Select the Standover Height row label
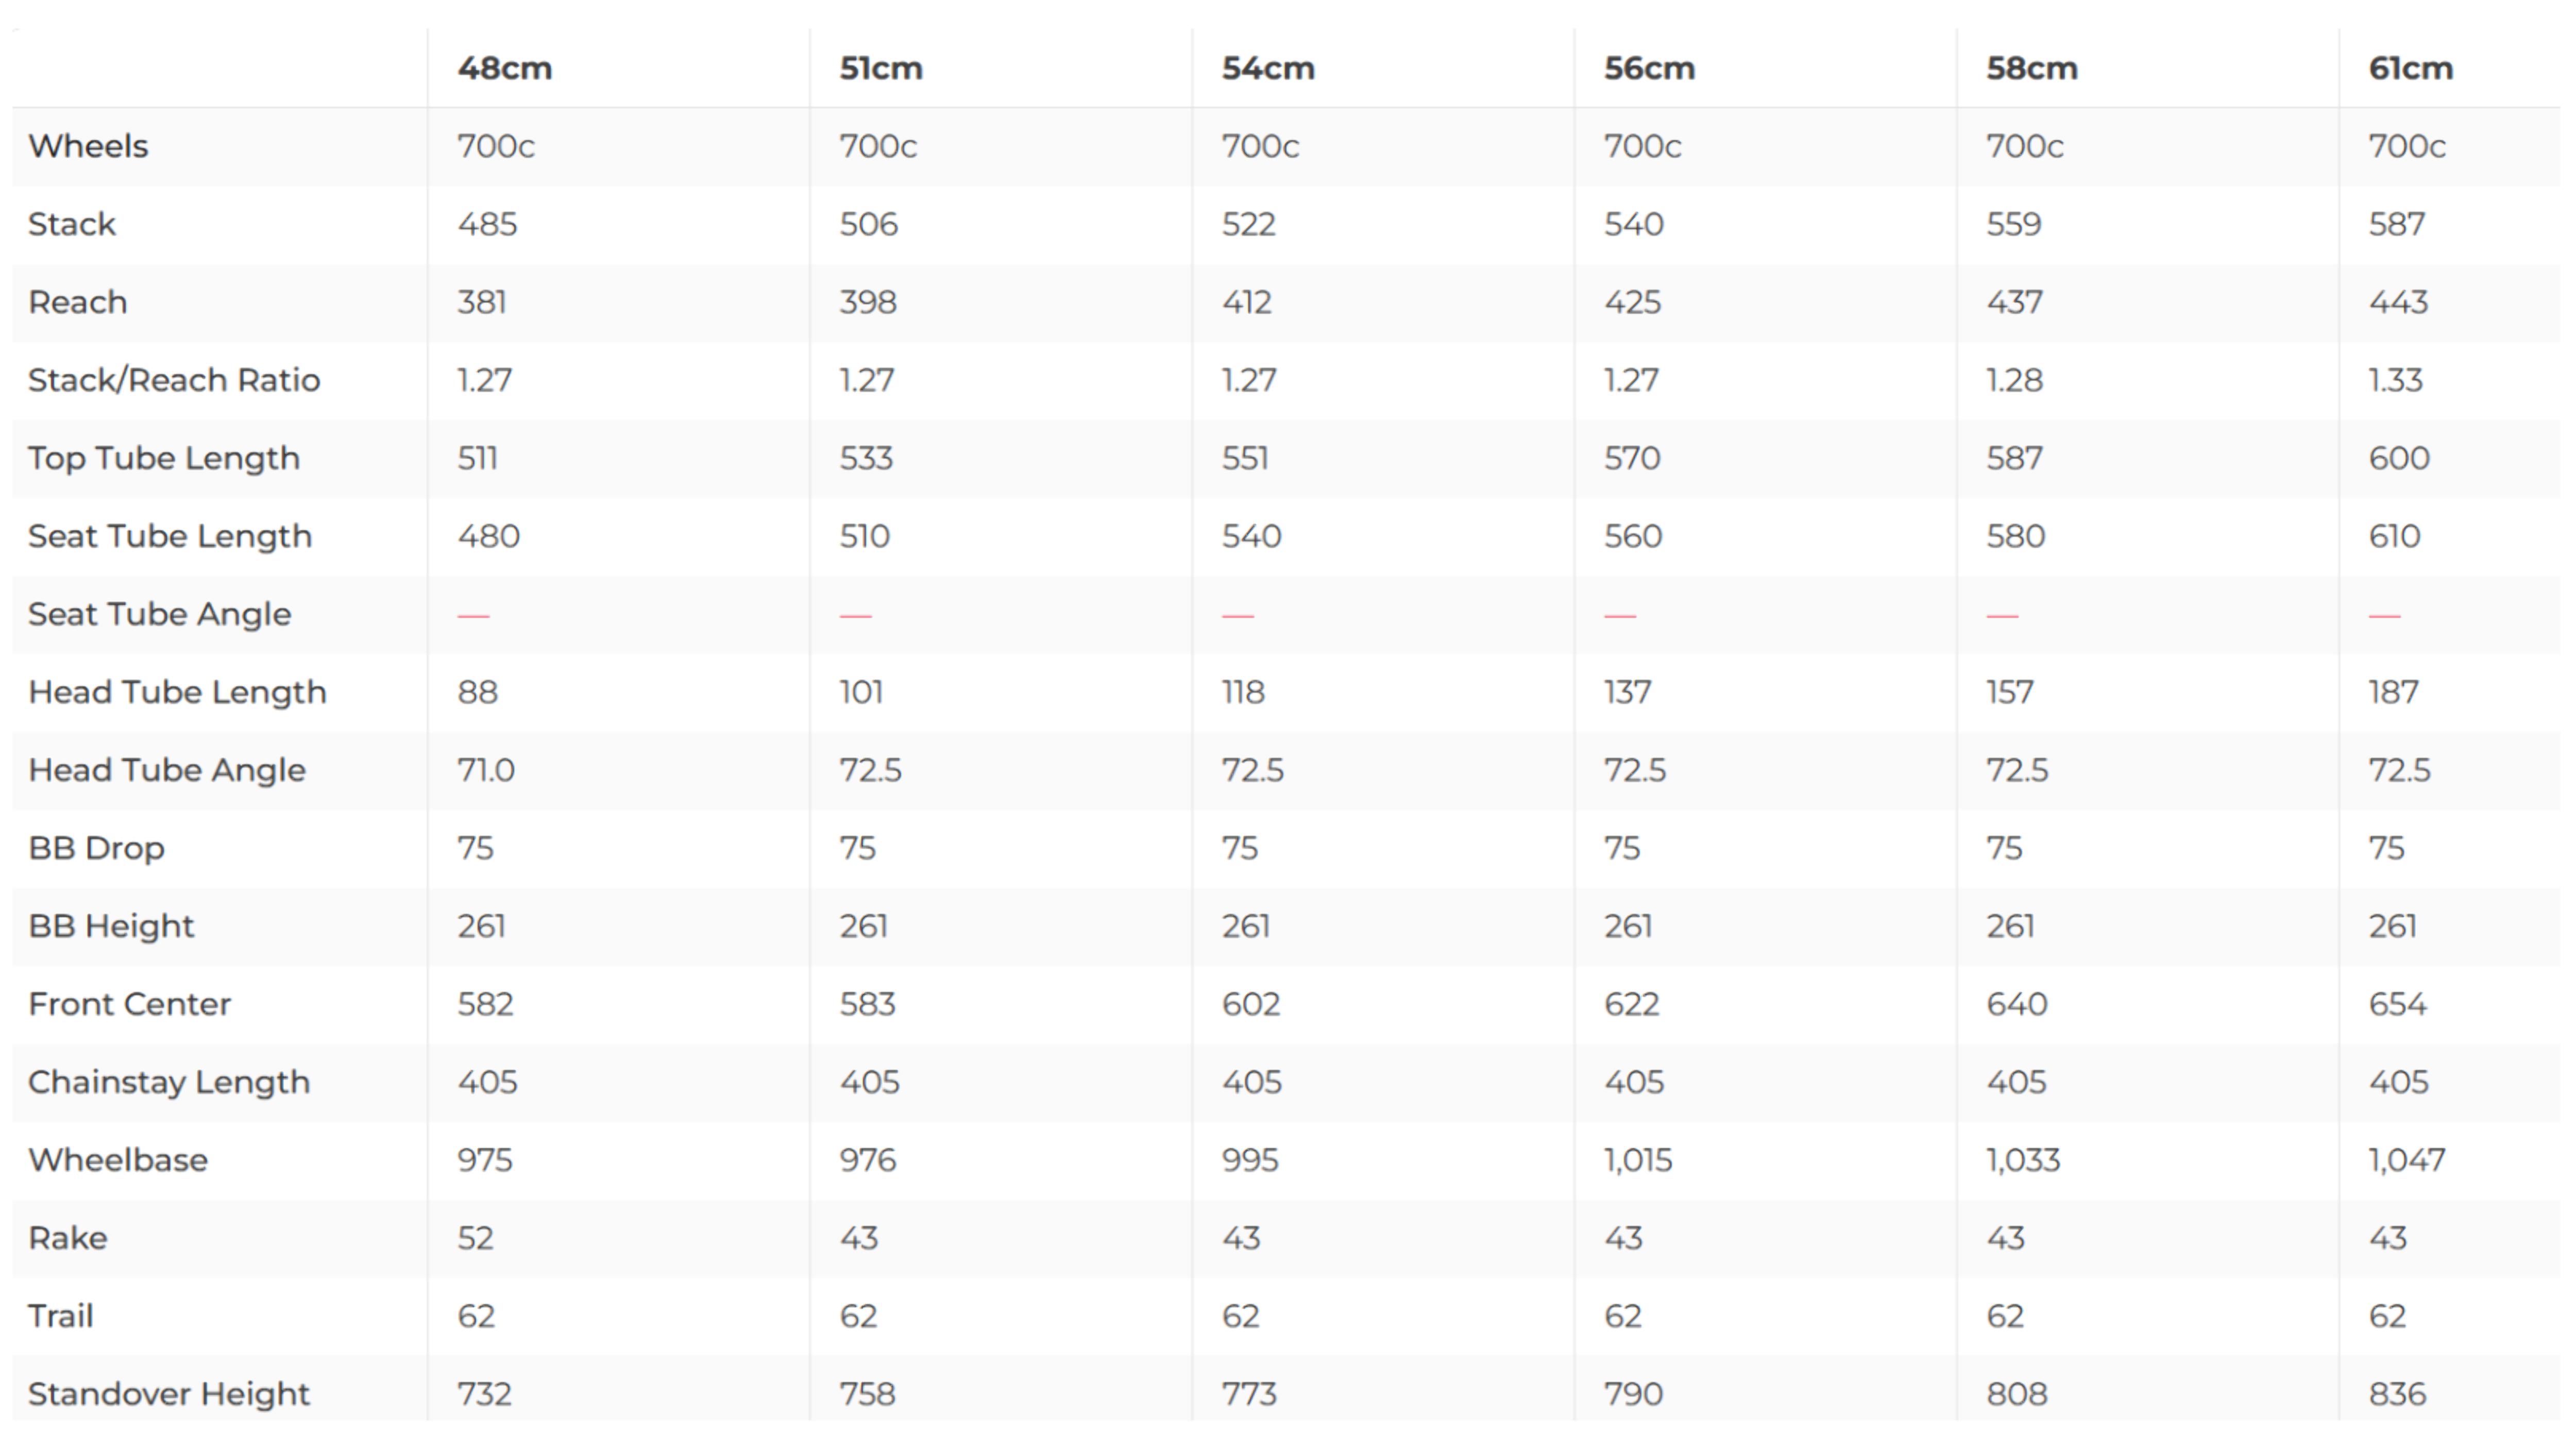The width and height of the screenshot is (2576, 1449). [x=169, y=1394]
